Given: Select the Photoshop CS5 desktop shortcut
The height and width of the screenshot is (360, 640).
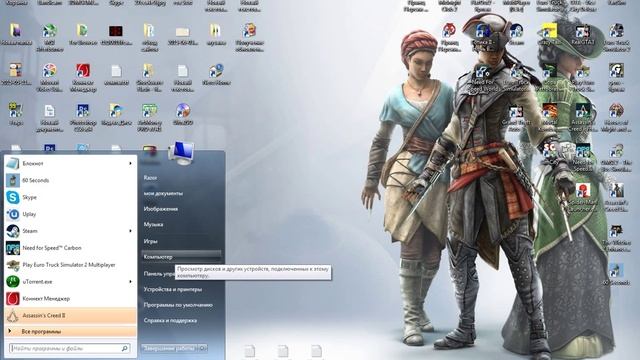Looking at the screenshot, I should pos(83,117).
